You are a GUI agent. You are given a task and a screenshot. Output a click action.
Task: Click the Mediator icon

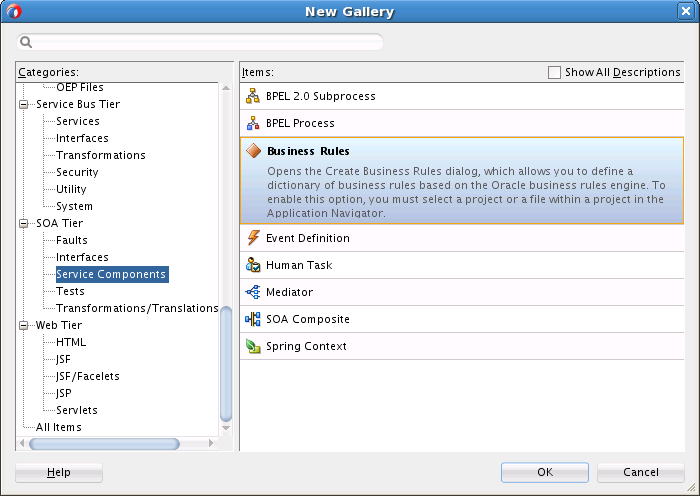coord(253,292)
